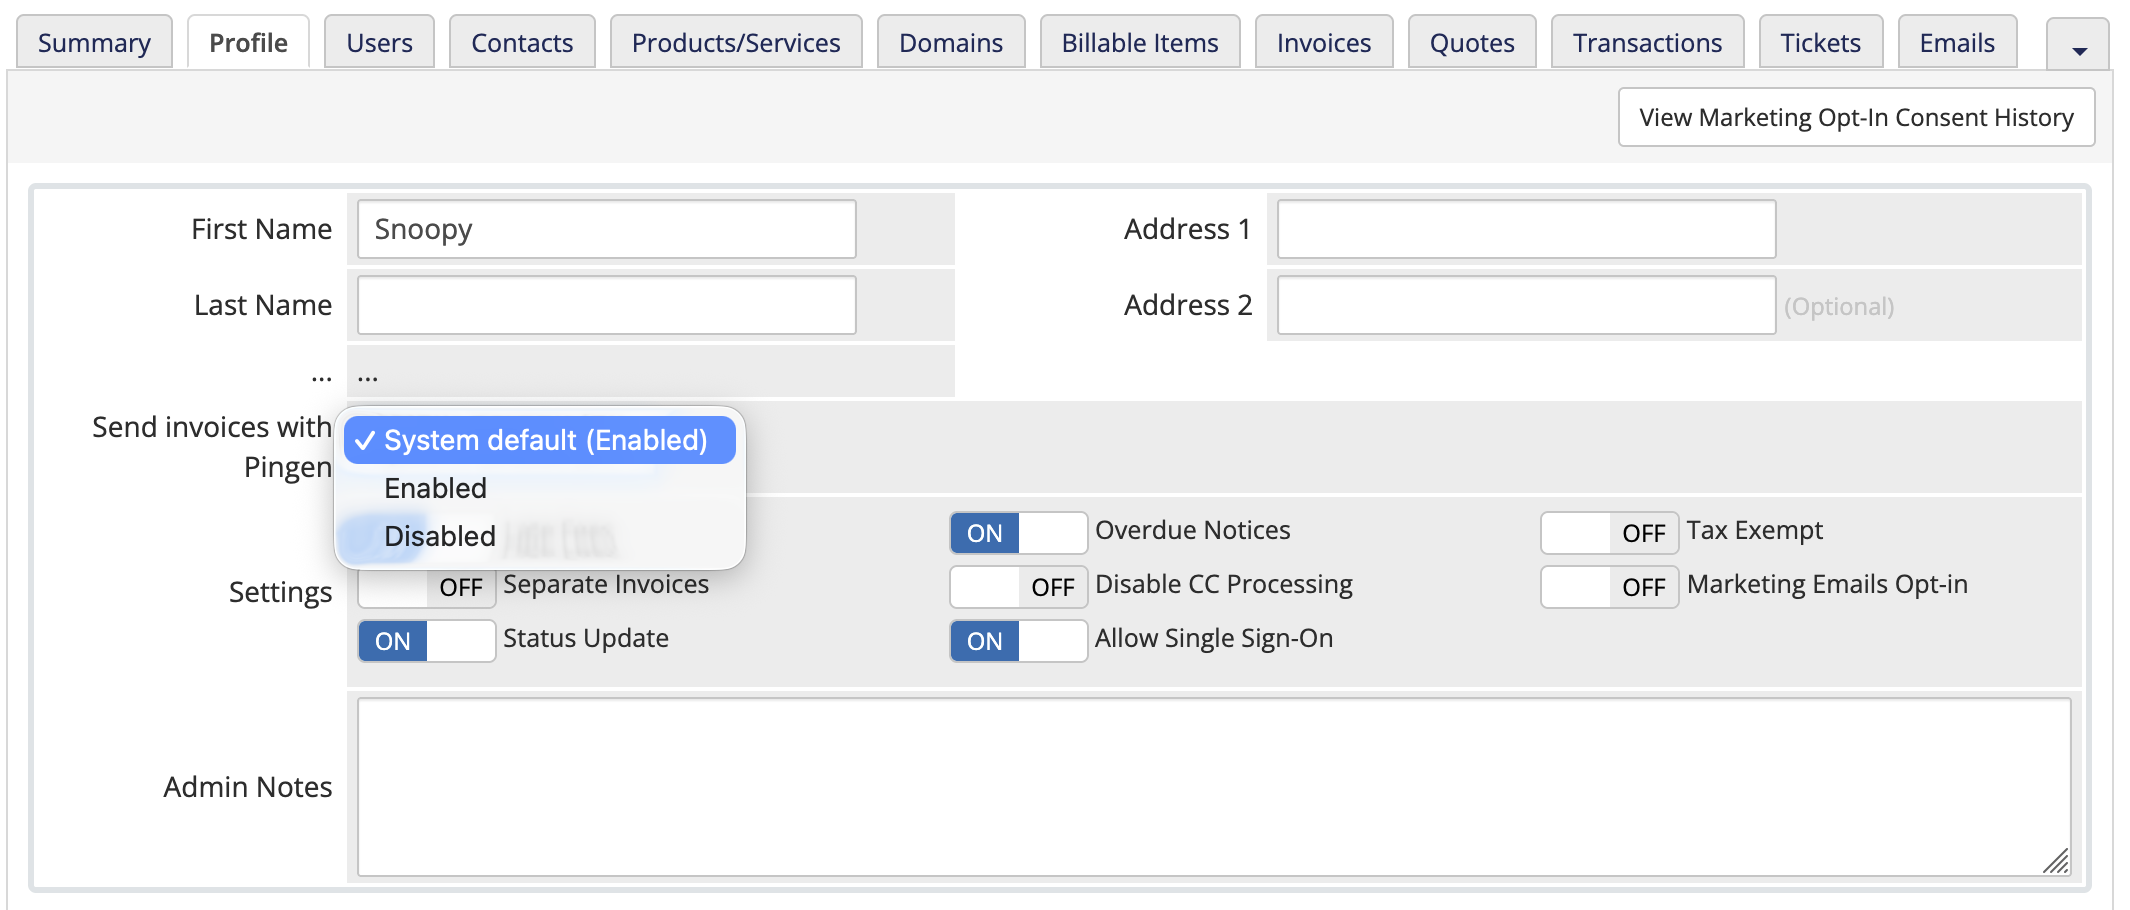The image size is (2130, 910).
Task: Focus the Last Name input field
Action: (607, 305)
